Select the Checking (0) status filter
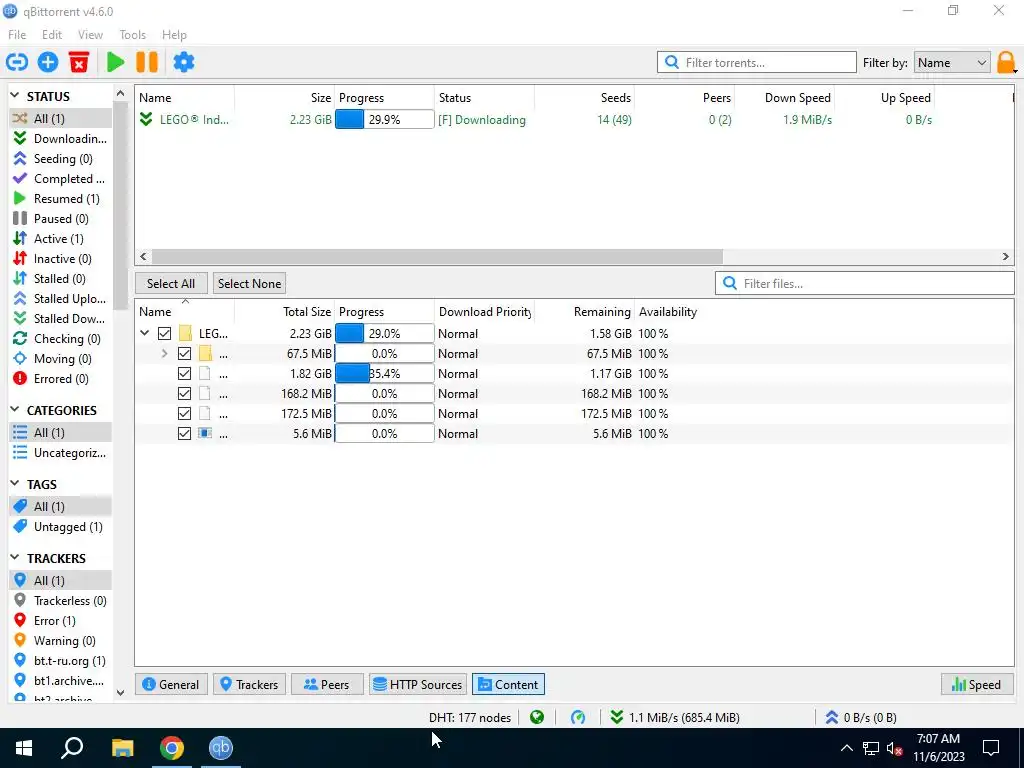This screenshot has height=768, width=1024. (60, 339)
